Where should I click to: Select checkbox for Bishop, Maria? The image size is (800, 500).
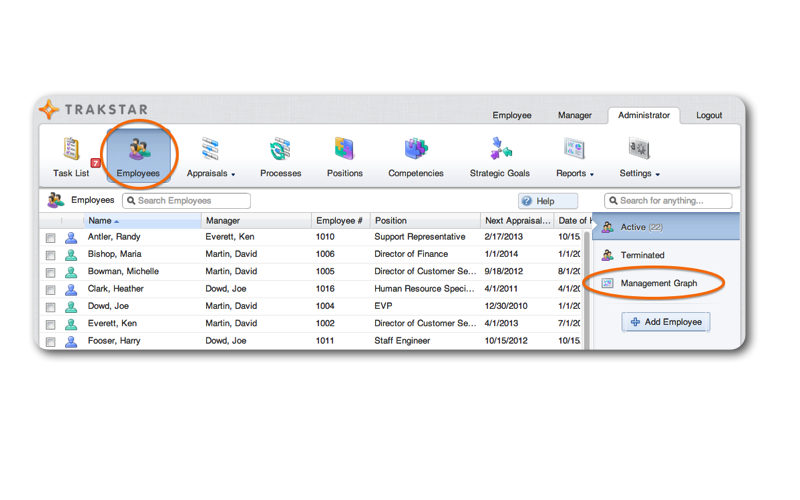(51, 256)
